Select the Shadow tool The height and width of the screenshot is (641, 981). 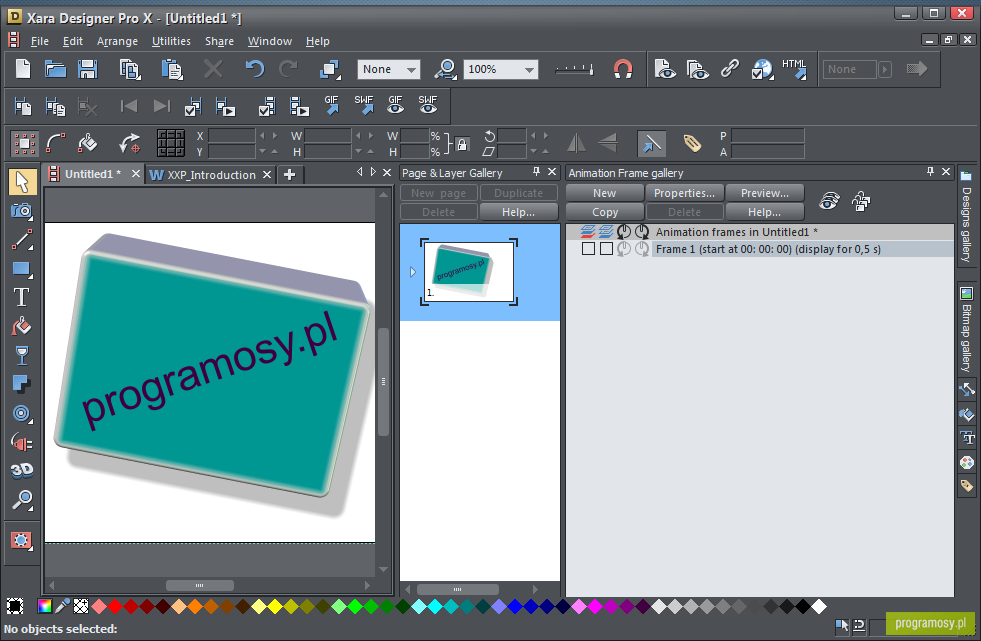pyautogui.click(x=22, y=384)
